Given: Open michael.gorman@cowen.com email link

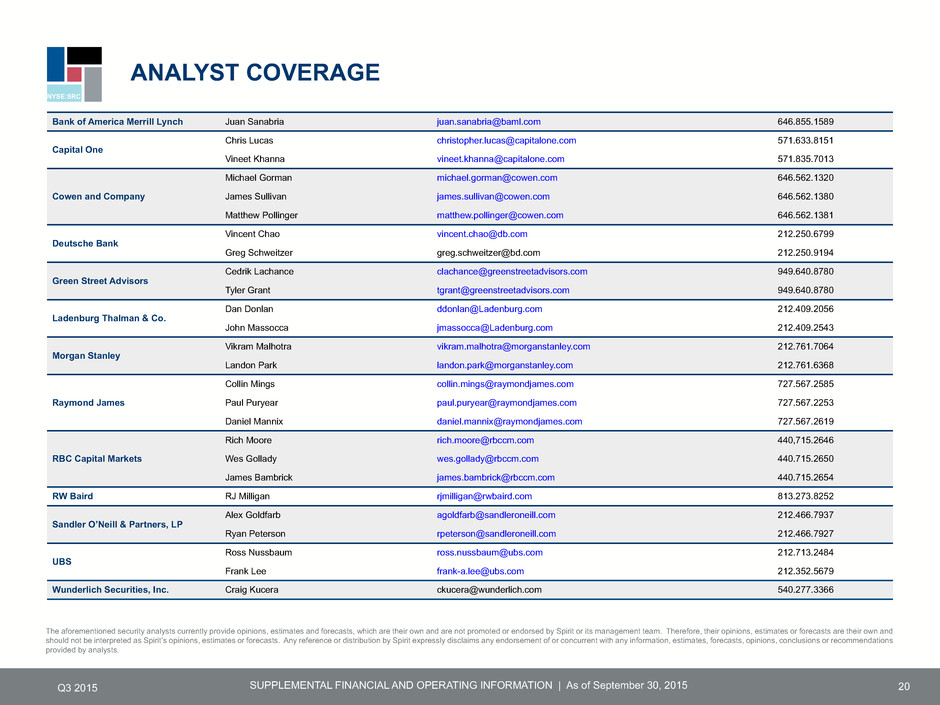Looking at the screenshot, I should [x=497, y=177].
